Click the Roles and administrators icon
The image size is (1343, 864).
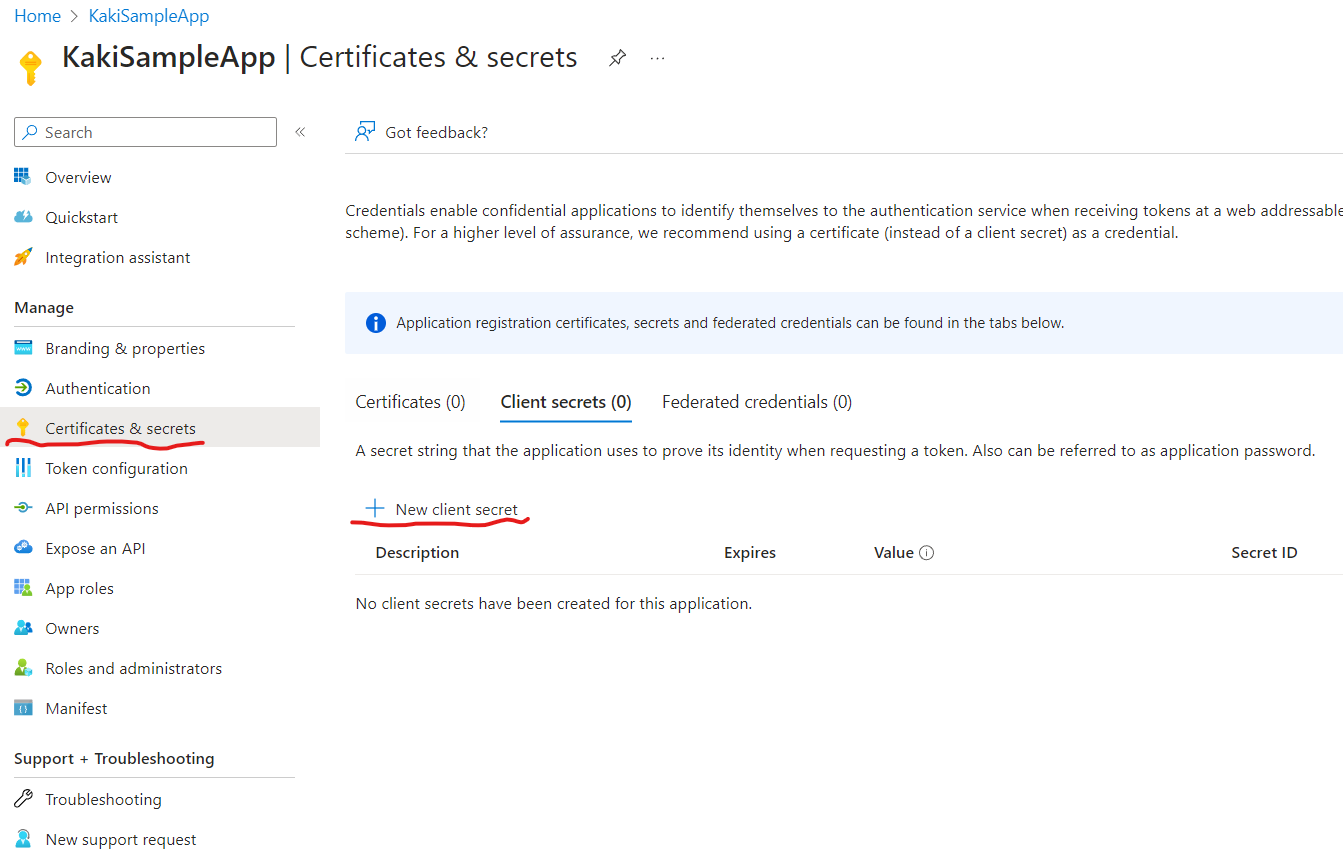(23, 668)
